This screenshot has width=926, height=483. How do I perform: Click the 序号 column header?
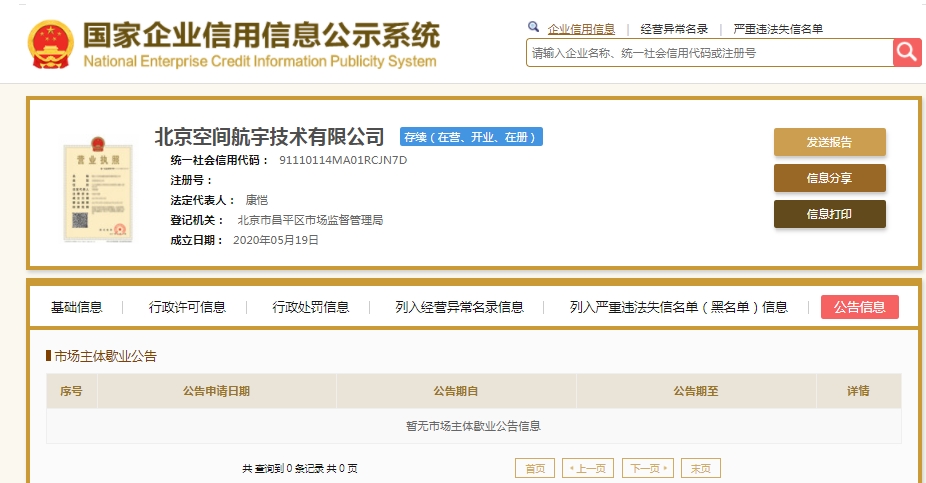tap(71, 391)
